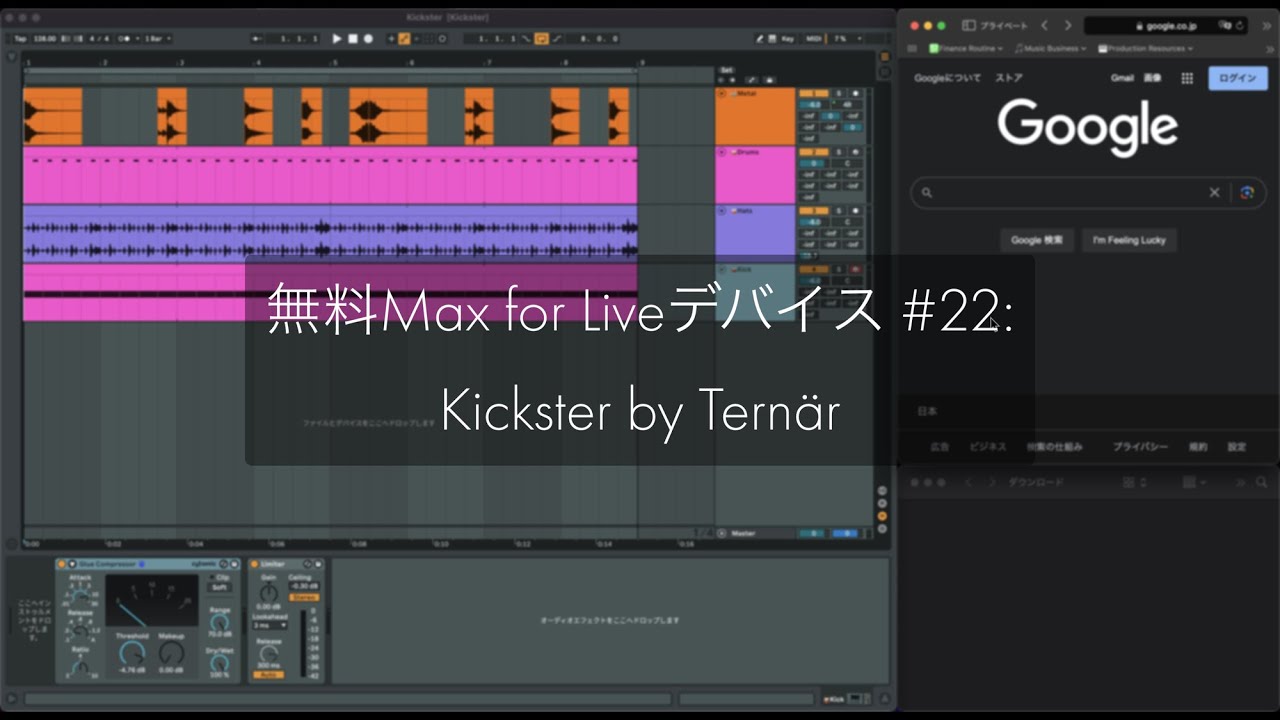The width and height of the screenshot is (1280, 720).
Task: Click the ログイン button on Google
Action: point(1238,78)
